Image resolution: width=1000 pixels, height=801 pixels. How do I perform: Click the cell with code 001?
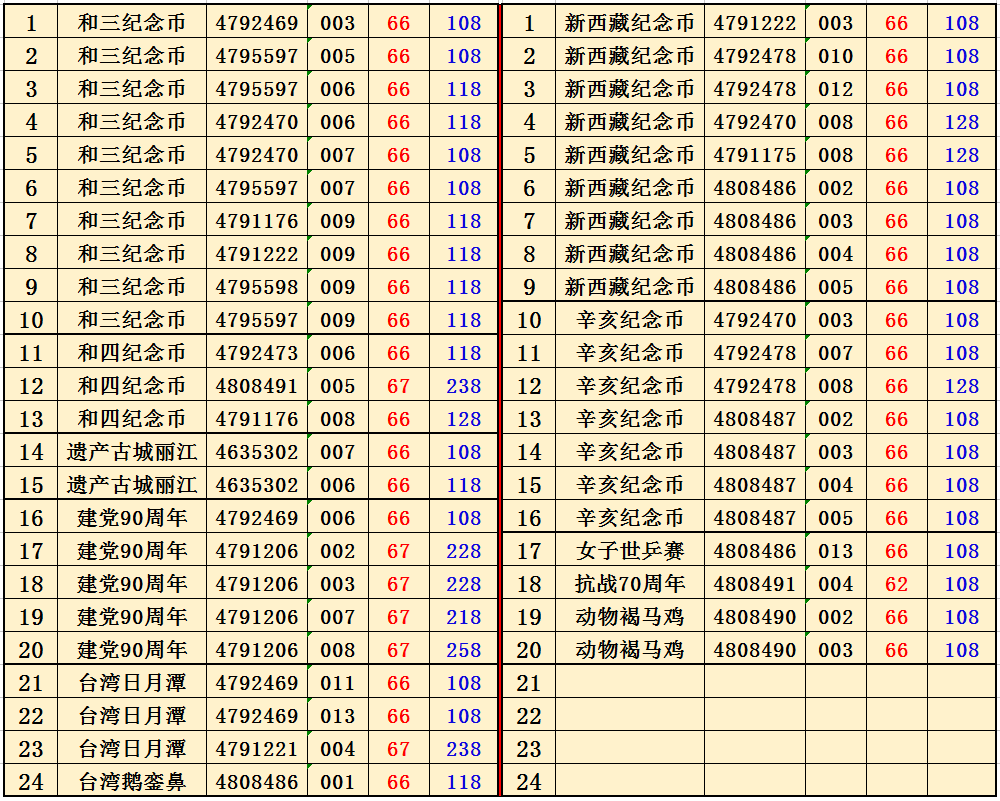point(338,782)
